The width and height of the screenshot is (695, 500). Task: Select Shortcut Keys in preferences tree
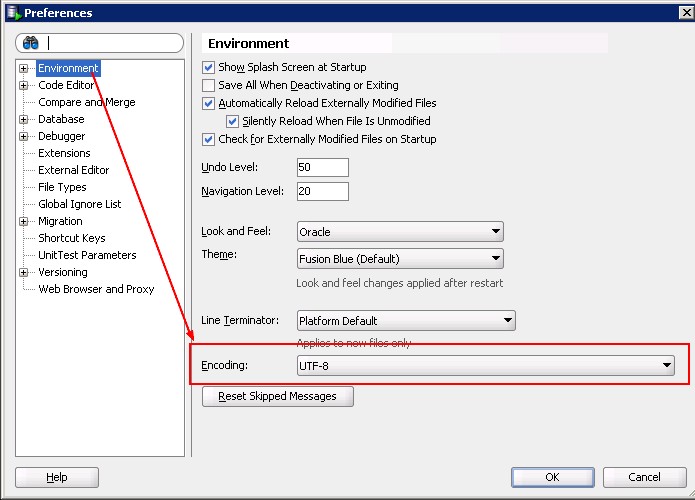coord(71,238)
